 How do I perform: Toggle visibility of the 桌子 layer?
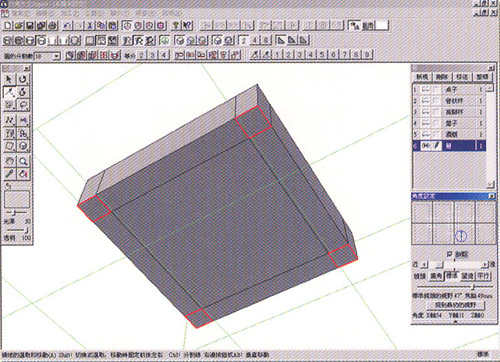click(426, 89)
